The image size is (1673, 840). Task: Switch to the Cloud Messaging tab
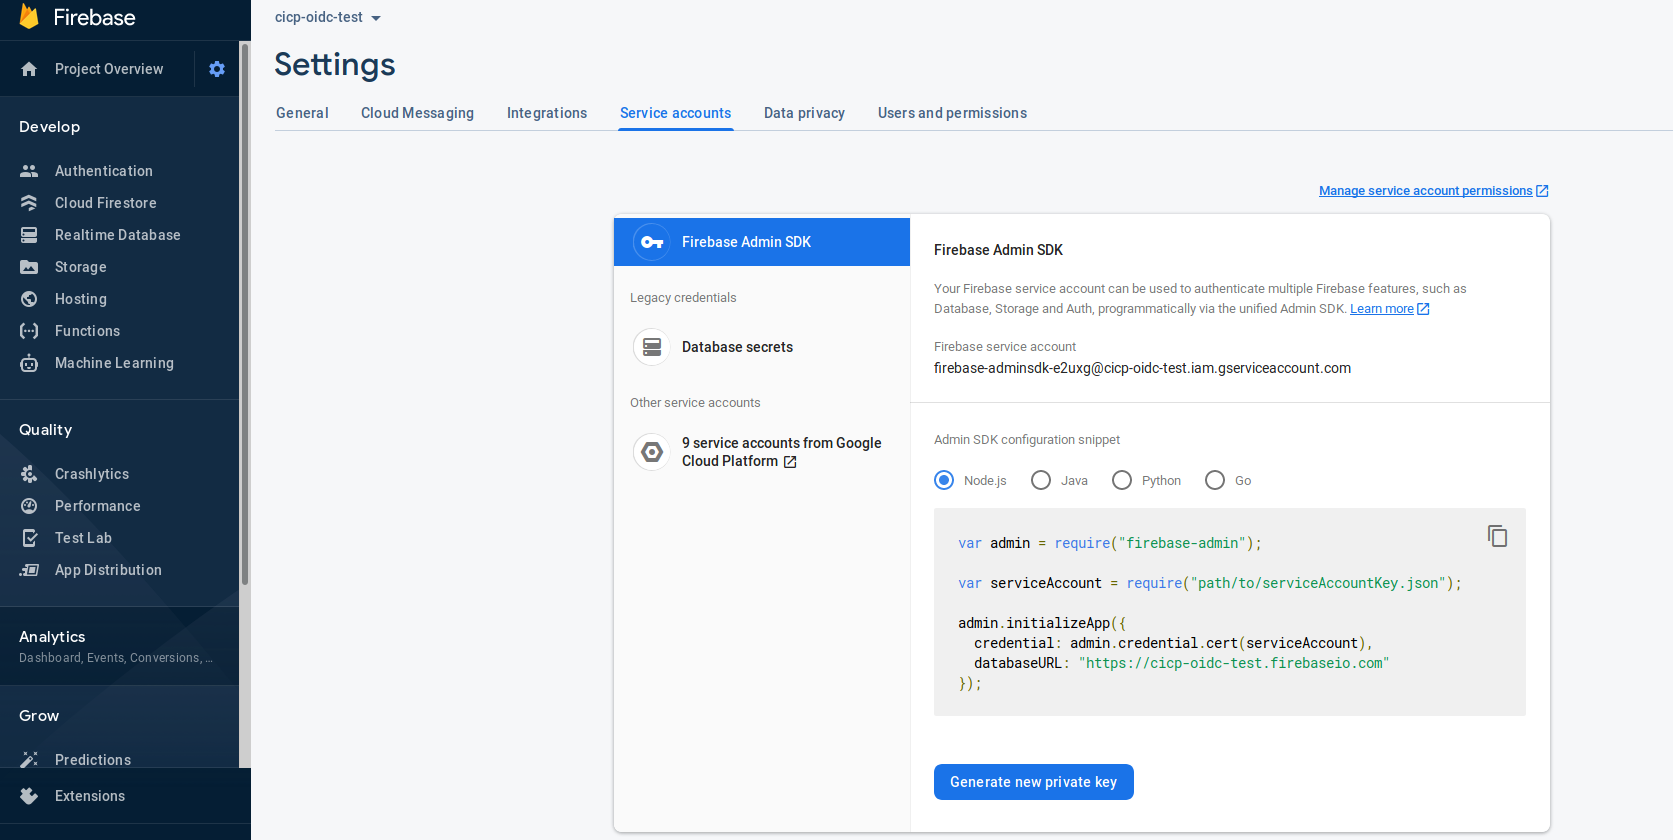[417, 113]
